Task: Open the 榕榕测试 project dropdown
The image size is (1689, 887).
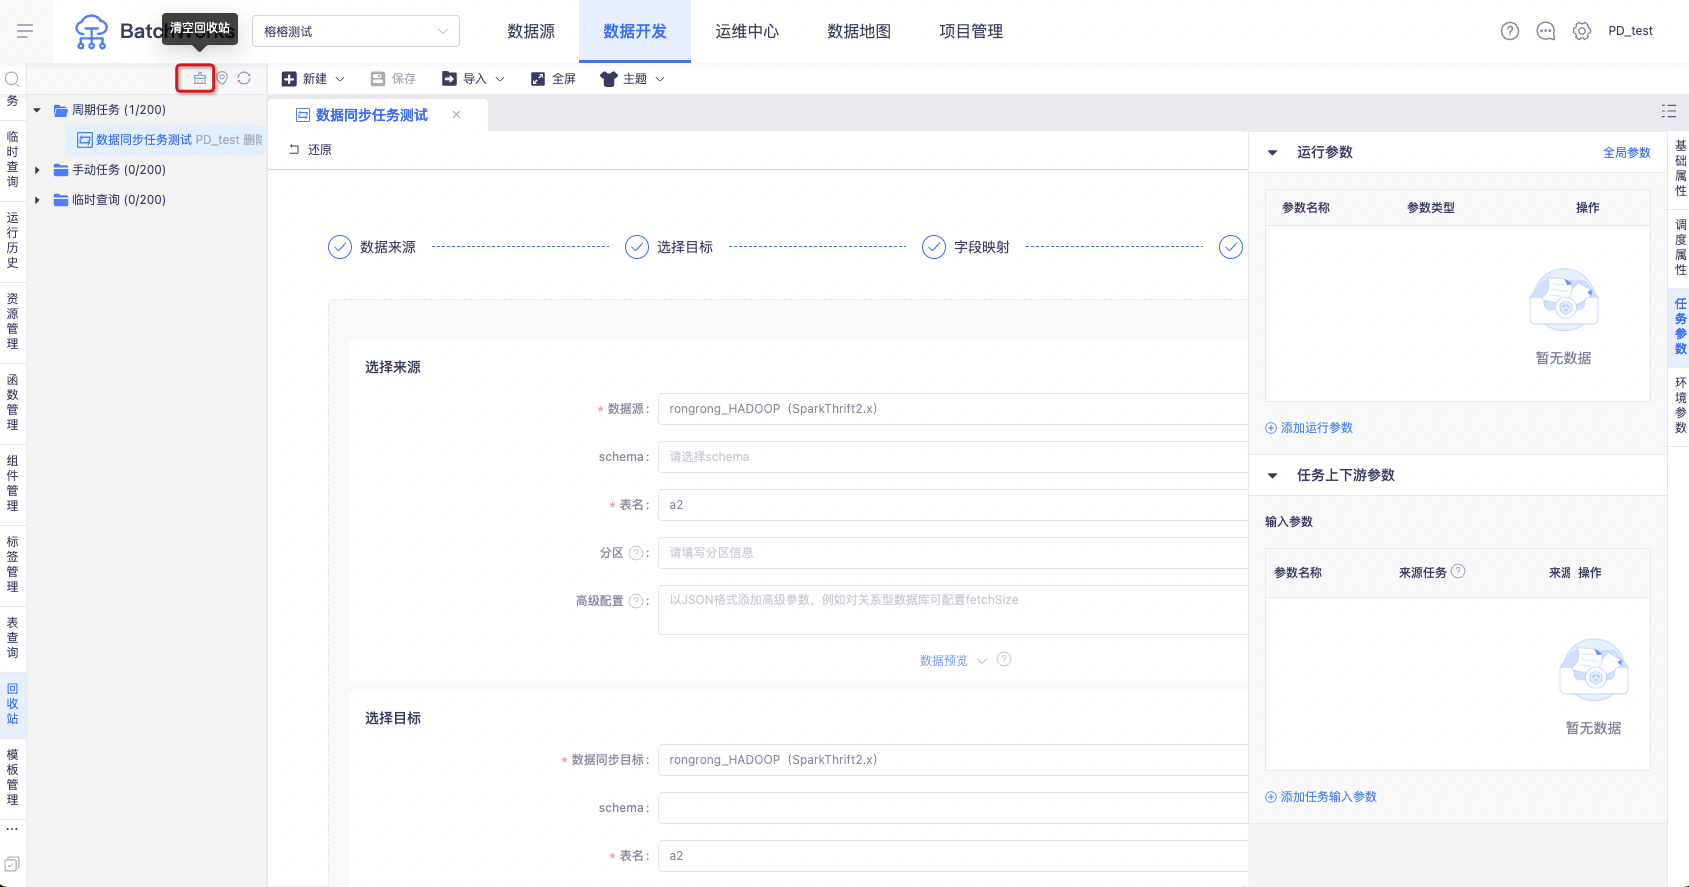Action: pyautogui.click(x=356, y=31)
